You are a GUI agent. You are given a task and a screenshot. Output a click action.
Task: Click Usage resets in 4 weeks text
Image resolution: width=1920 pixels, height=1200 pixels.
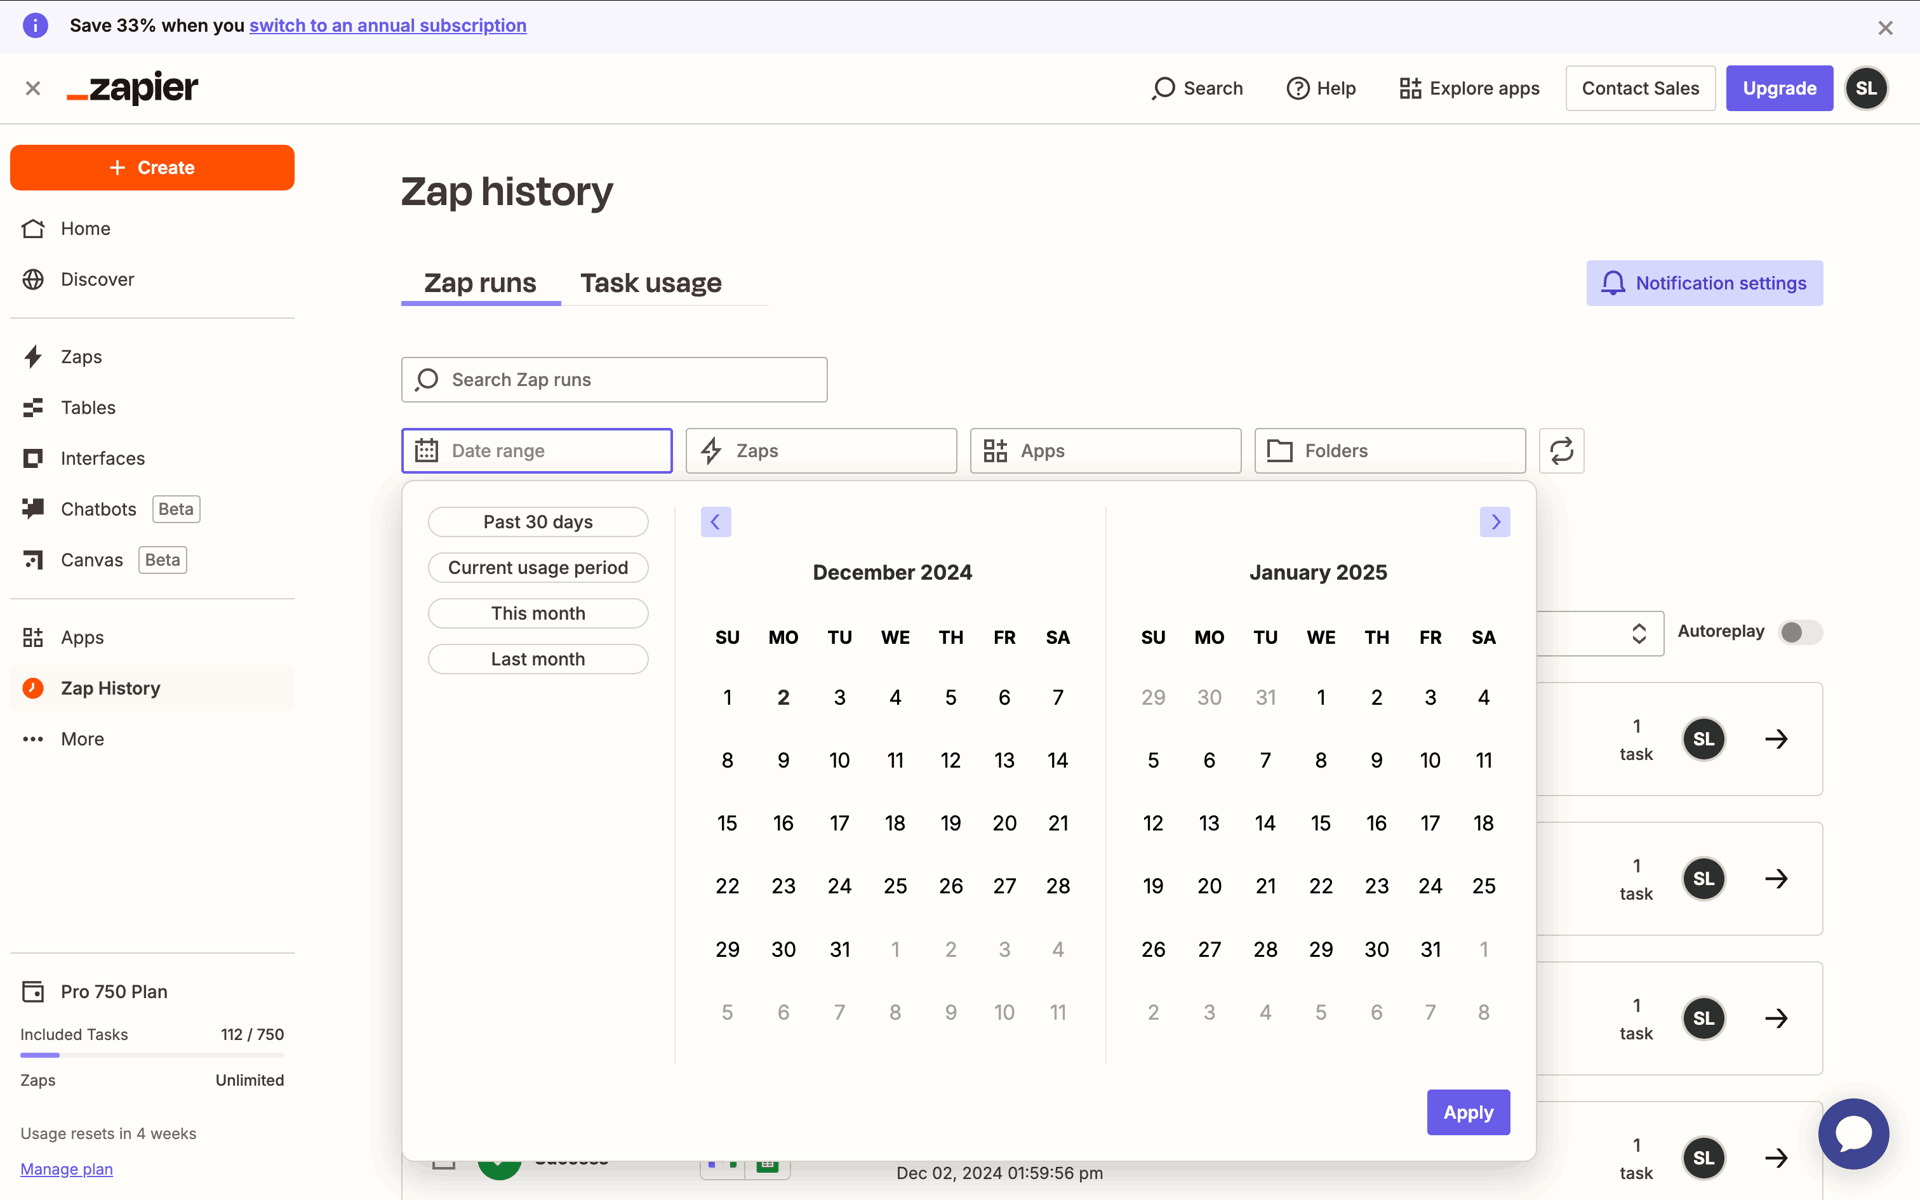(108, 1133)
